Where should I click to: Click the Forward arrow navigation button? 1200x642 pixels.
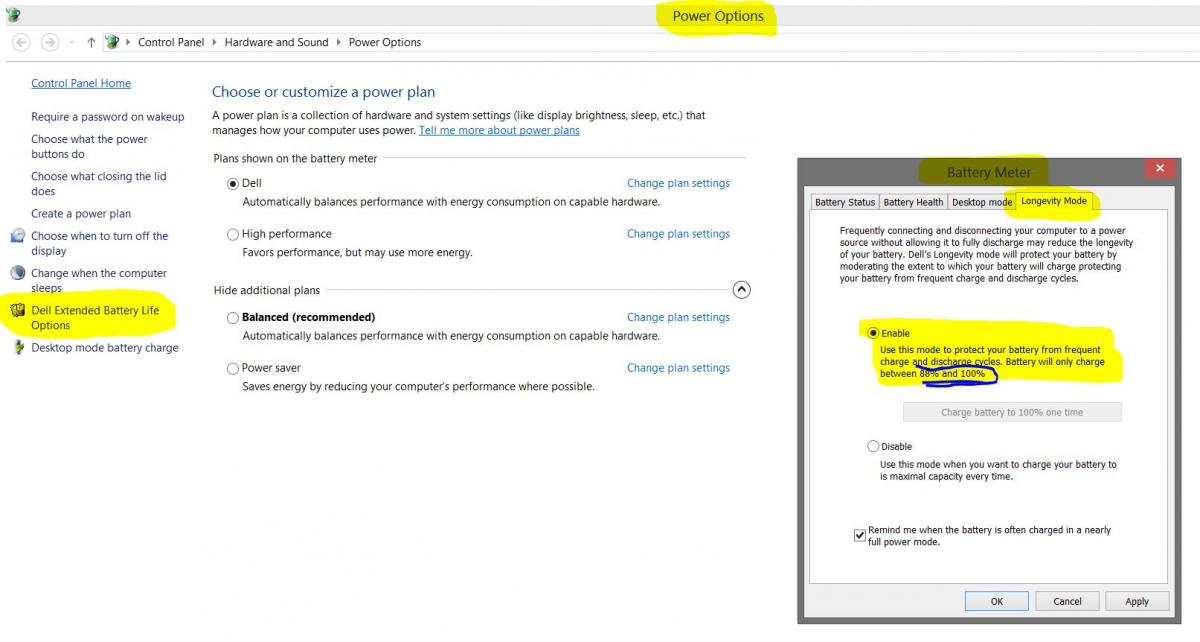[50, 42]
